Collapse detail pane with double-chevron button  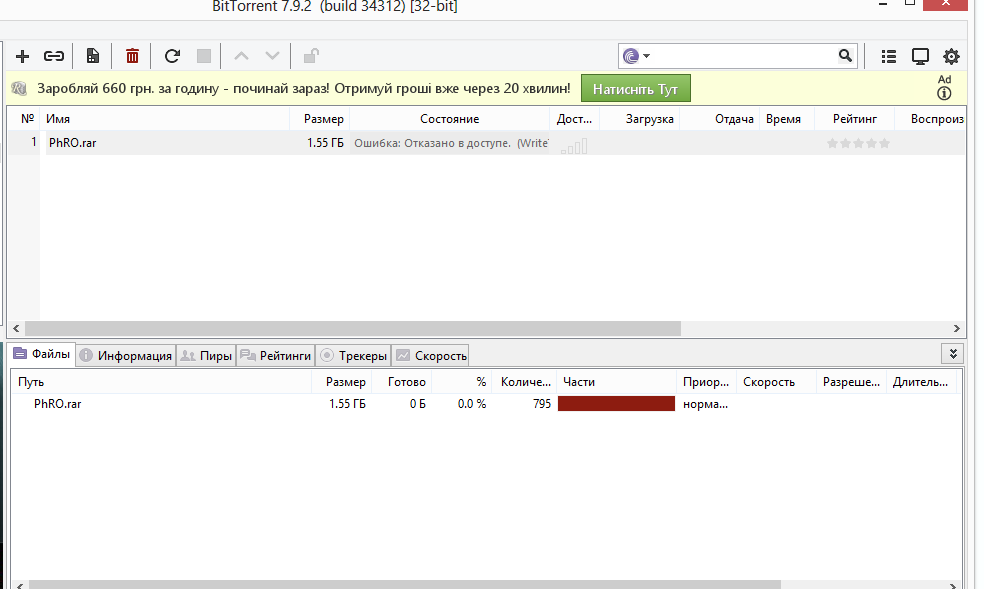click(953, 354)
